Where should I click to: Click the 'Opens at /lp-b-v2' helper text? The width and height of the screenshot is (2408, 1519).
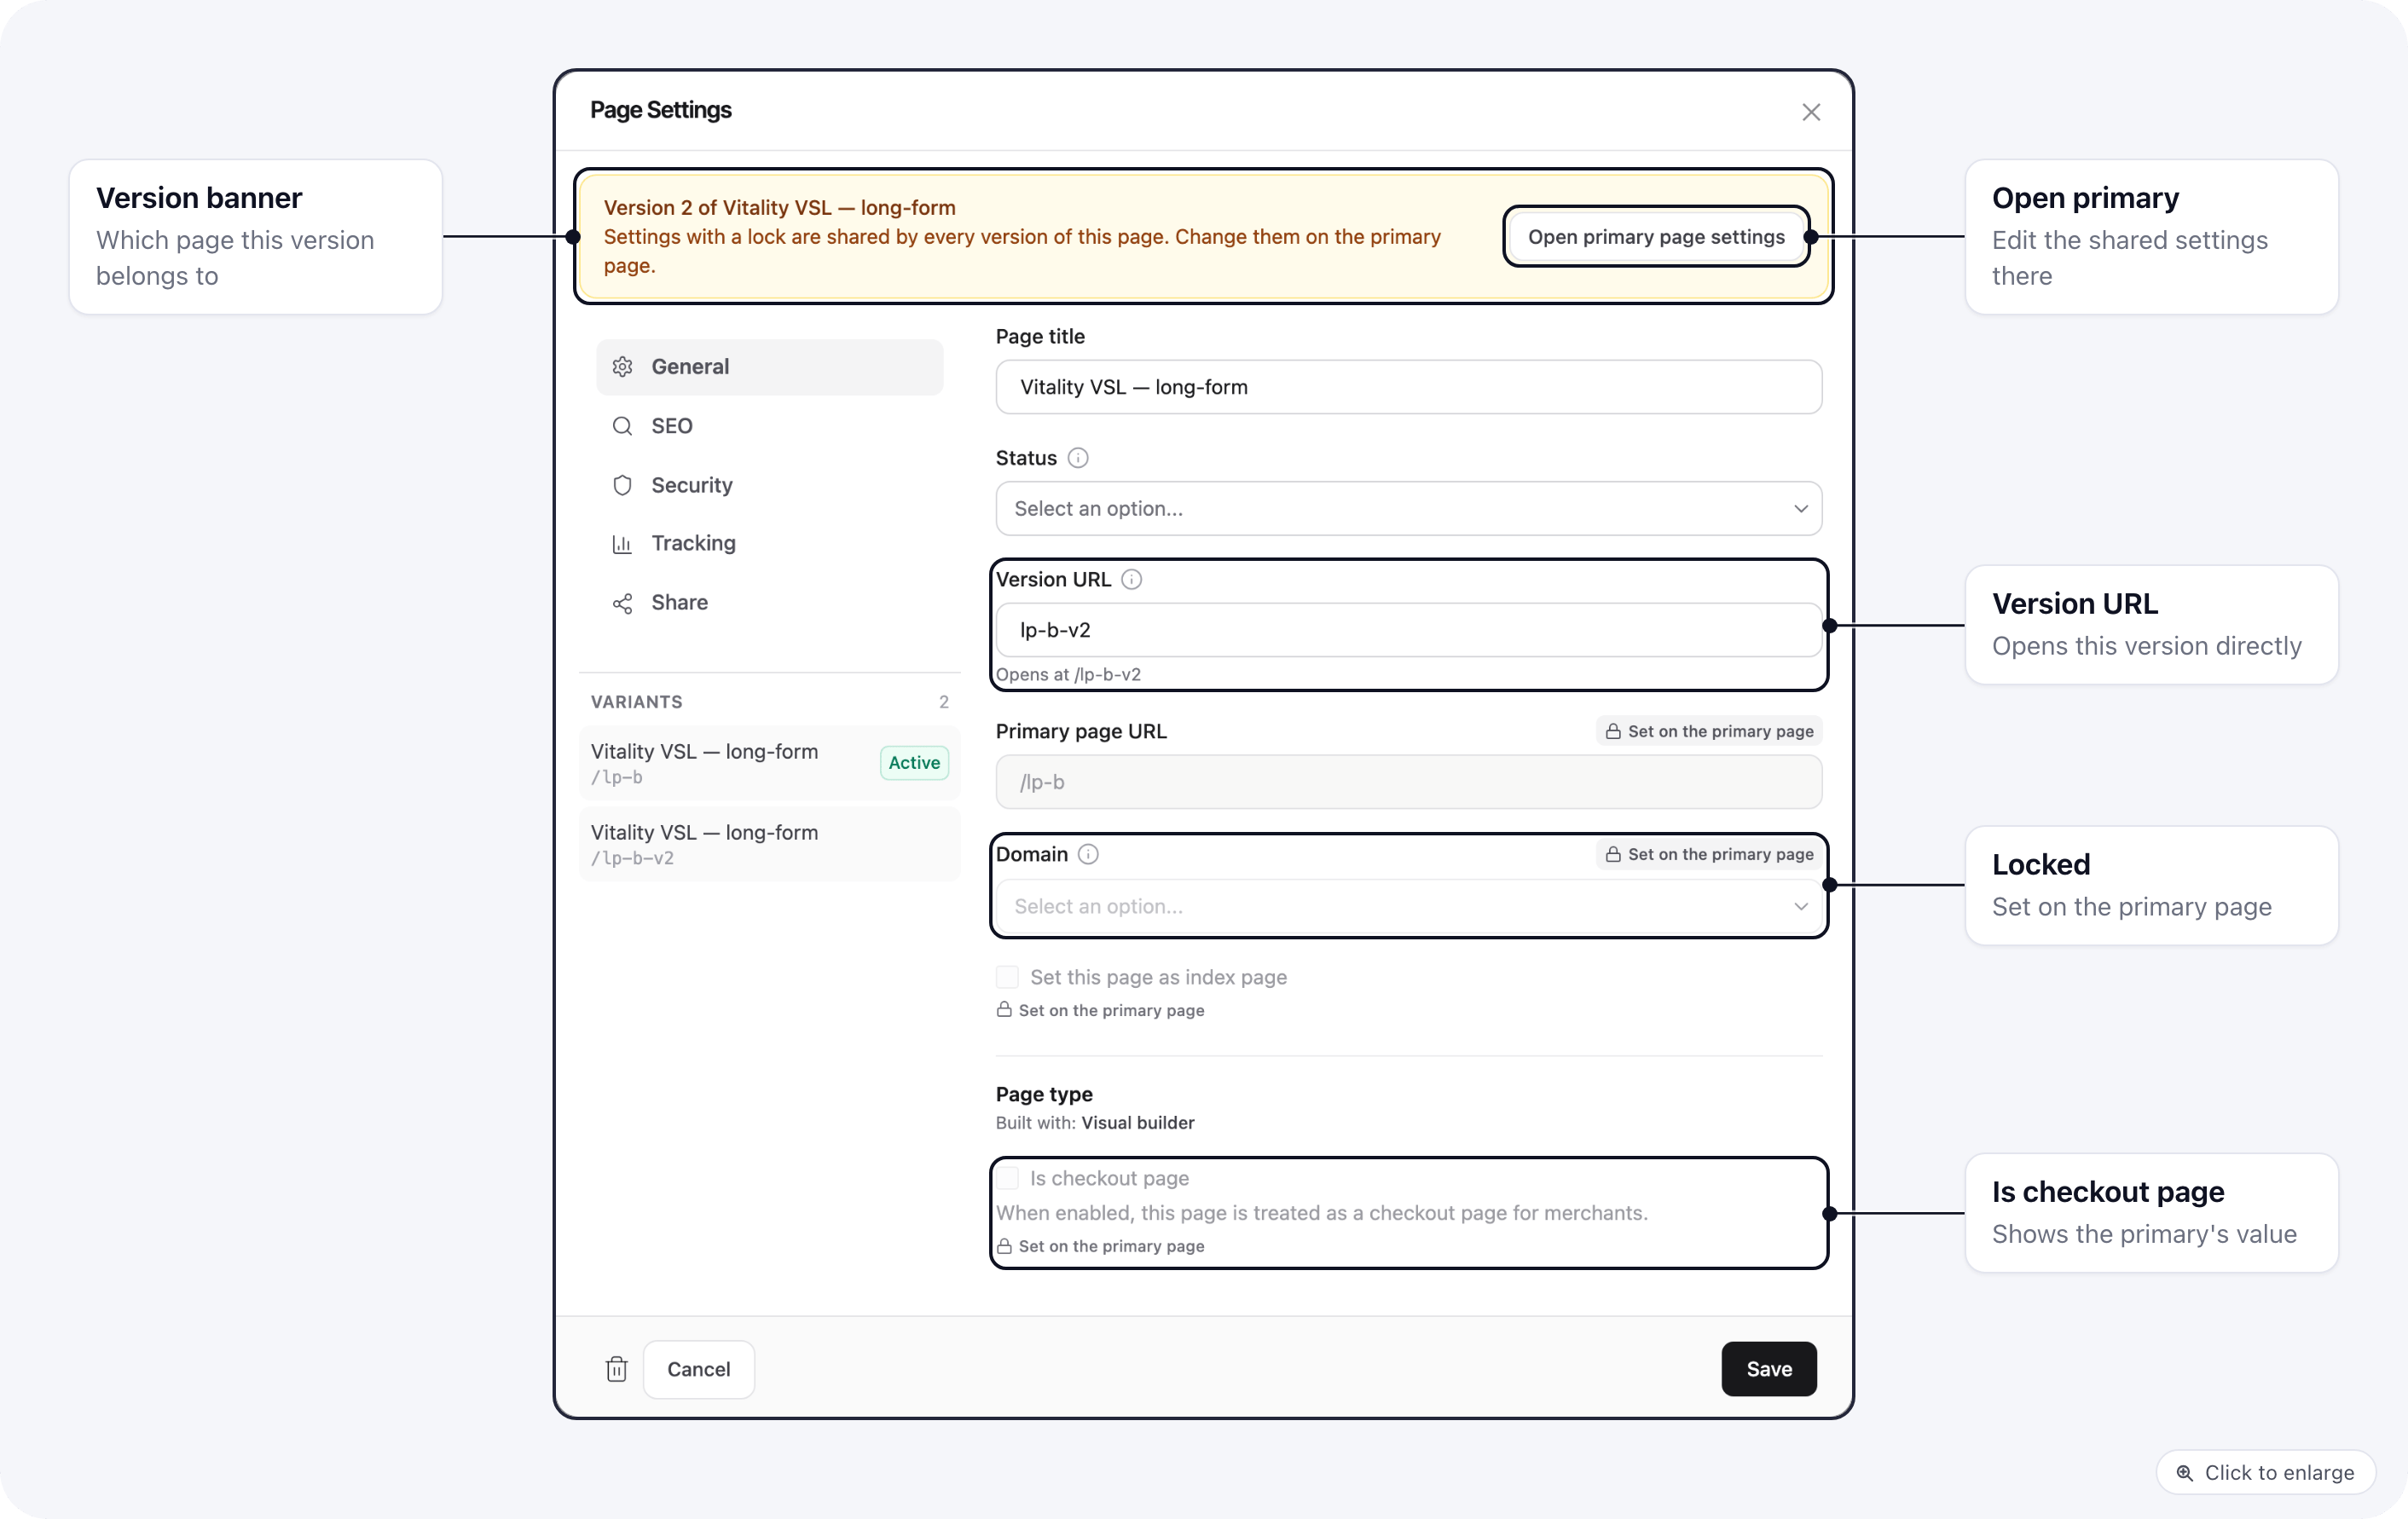coord(1068,675)
